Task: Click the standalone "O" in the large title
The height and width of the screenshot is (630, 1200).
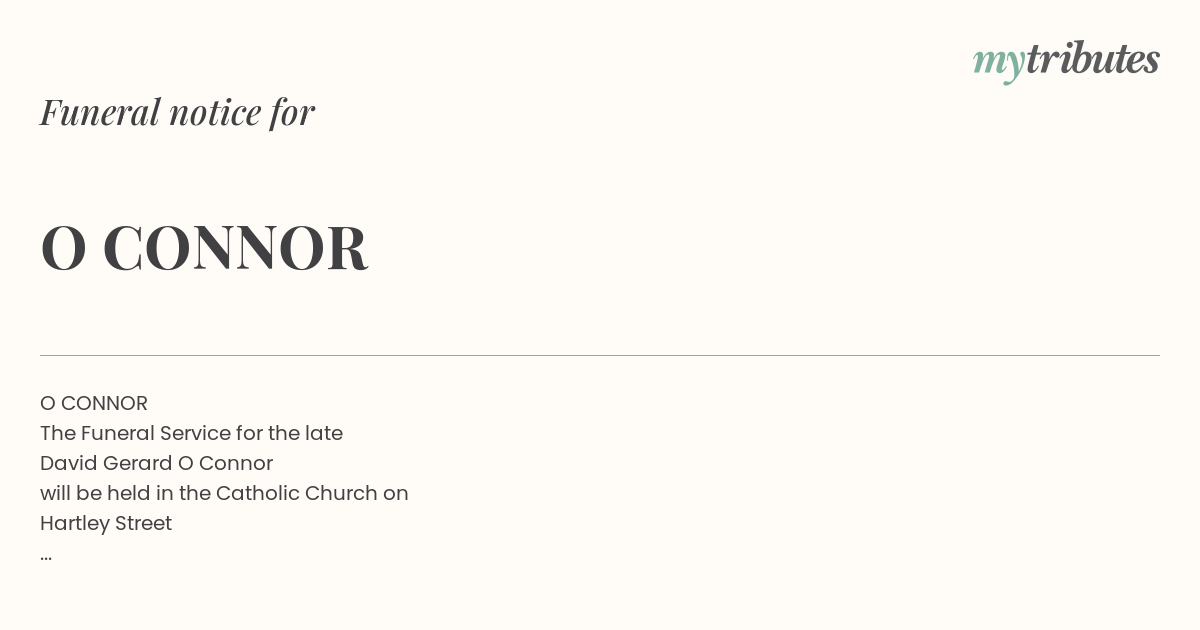Action: point(63,248)
